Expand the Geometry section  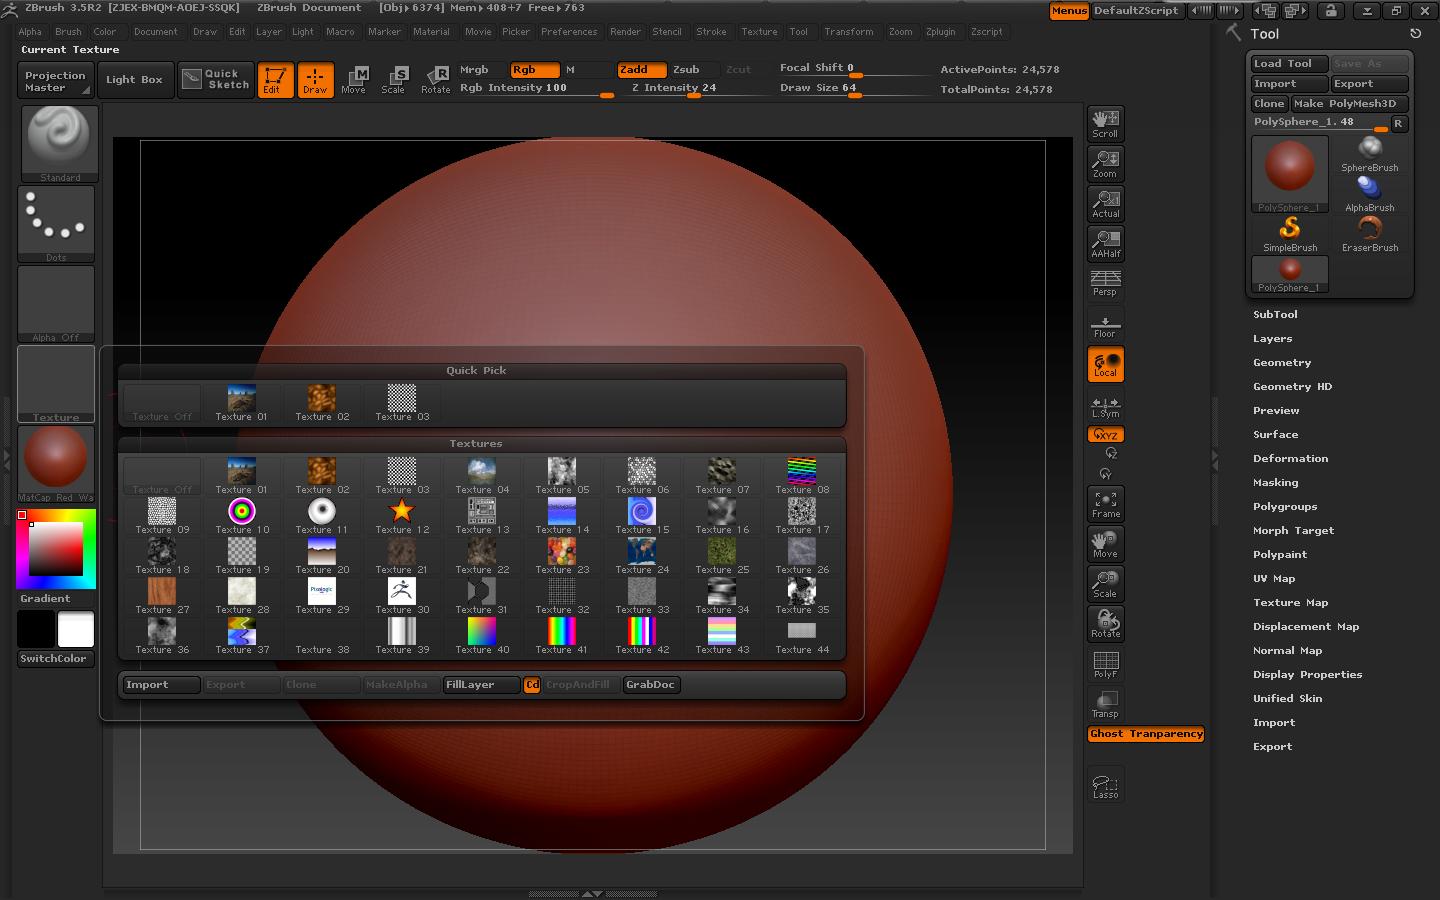click(x=1282, y=362)
